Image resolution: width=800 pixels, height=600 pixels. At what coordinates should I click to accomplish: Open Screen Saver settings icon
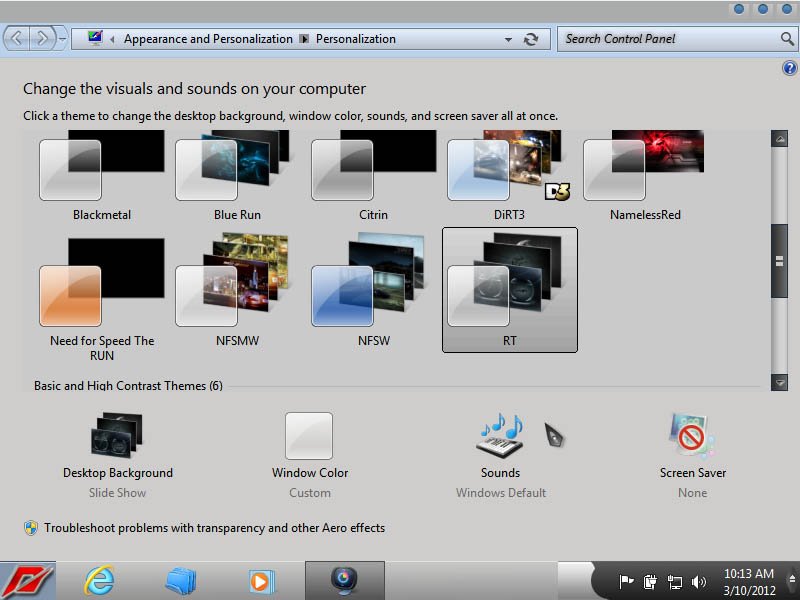[x=692, y=435]
